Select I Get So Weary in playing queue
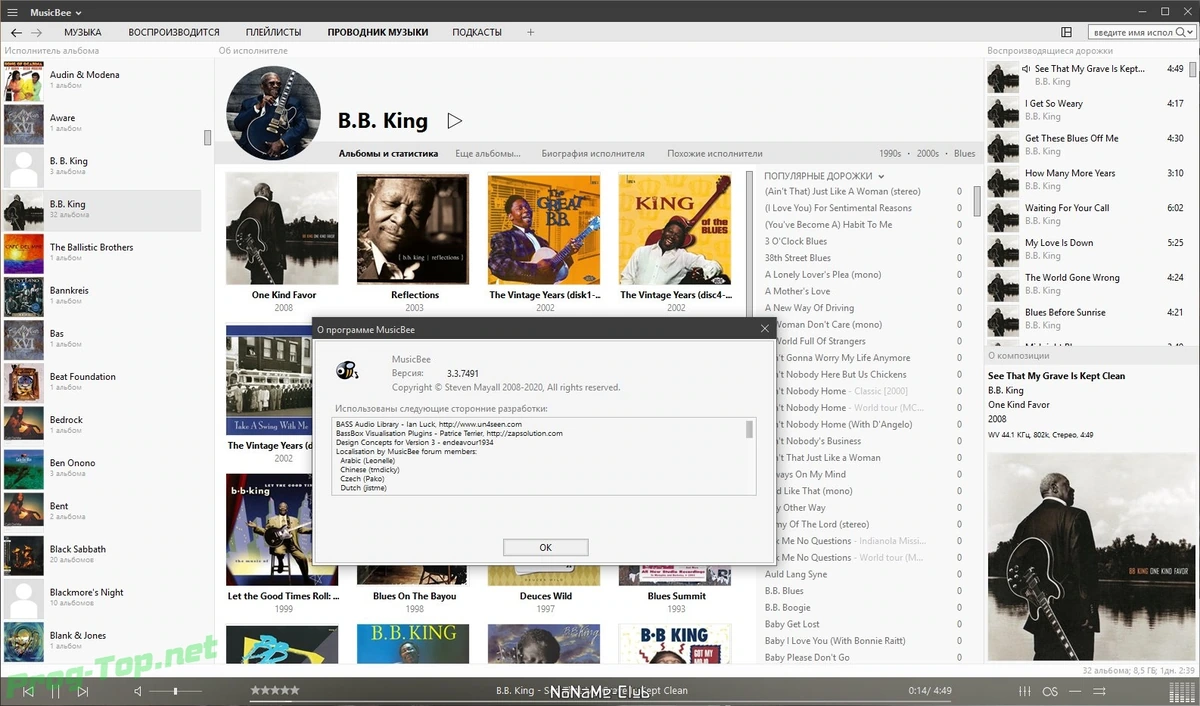The width and height of the screenshot is (1200, 706). [1088, 110]
